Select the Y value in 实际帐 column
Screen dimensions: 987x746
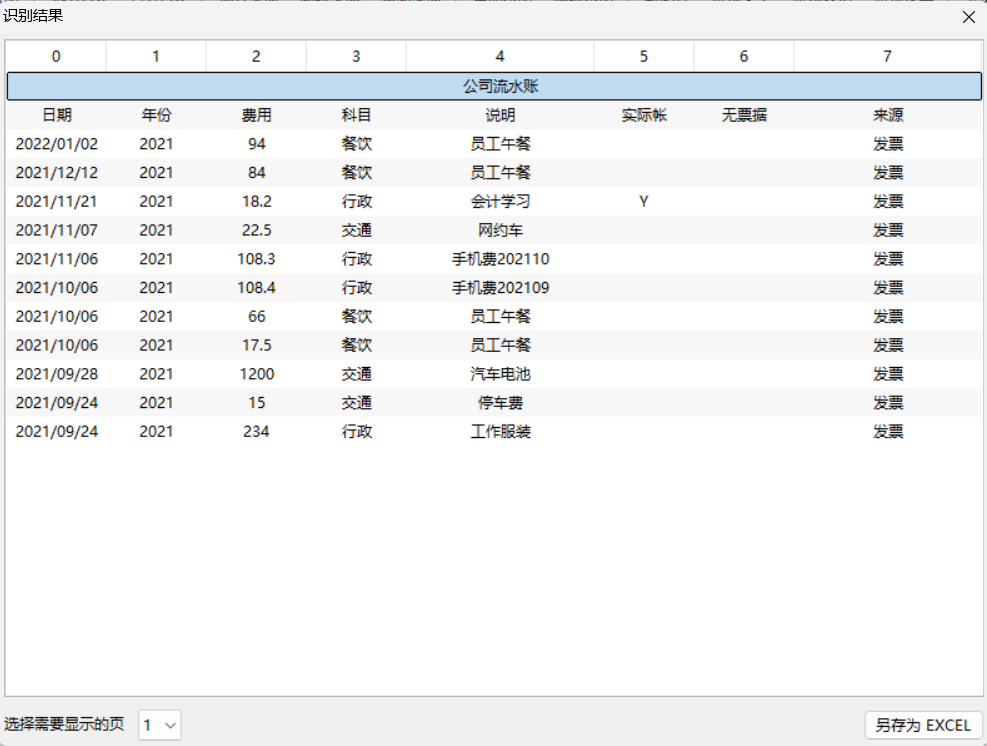pyautogui.click(x=644, y=201)
